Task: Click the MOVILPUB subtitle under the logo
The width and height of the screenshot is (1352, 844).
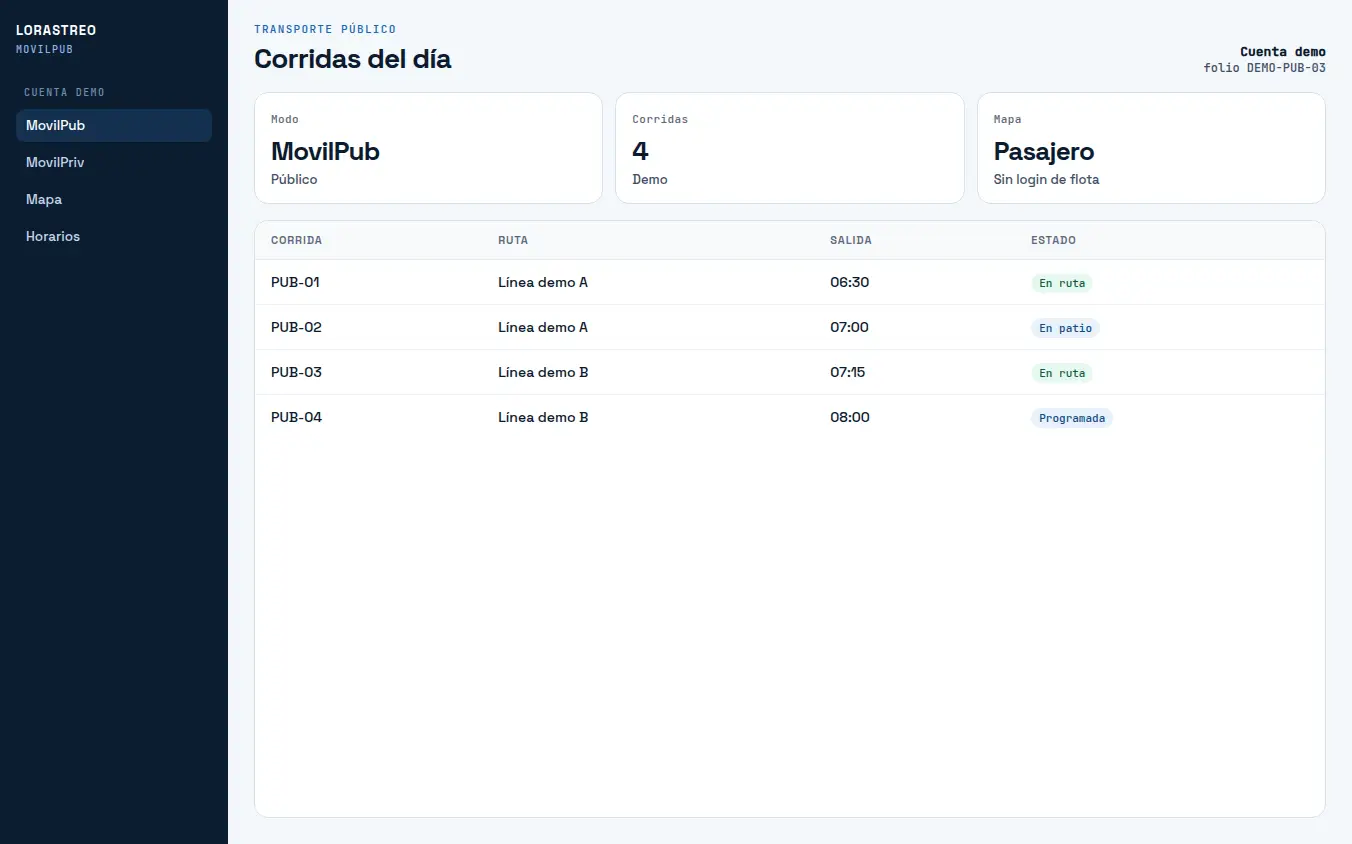Action: [44, 49]
